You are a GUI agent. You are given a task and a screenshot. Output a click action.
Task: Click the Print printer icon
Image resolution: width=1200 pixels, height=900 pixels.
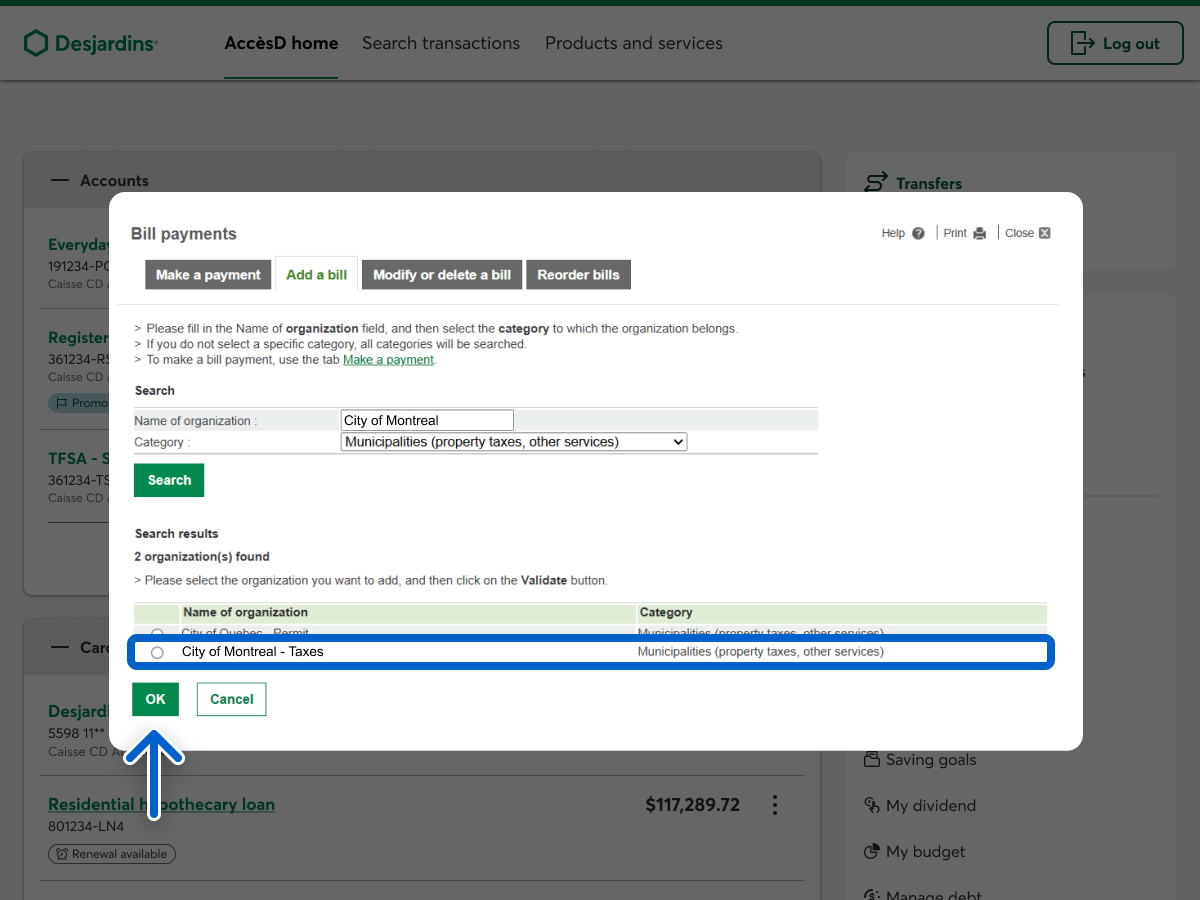point(979,233)
